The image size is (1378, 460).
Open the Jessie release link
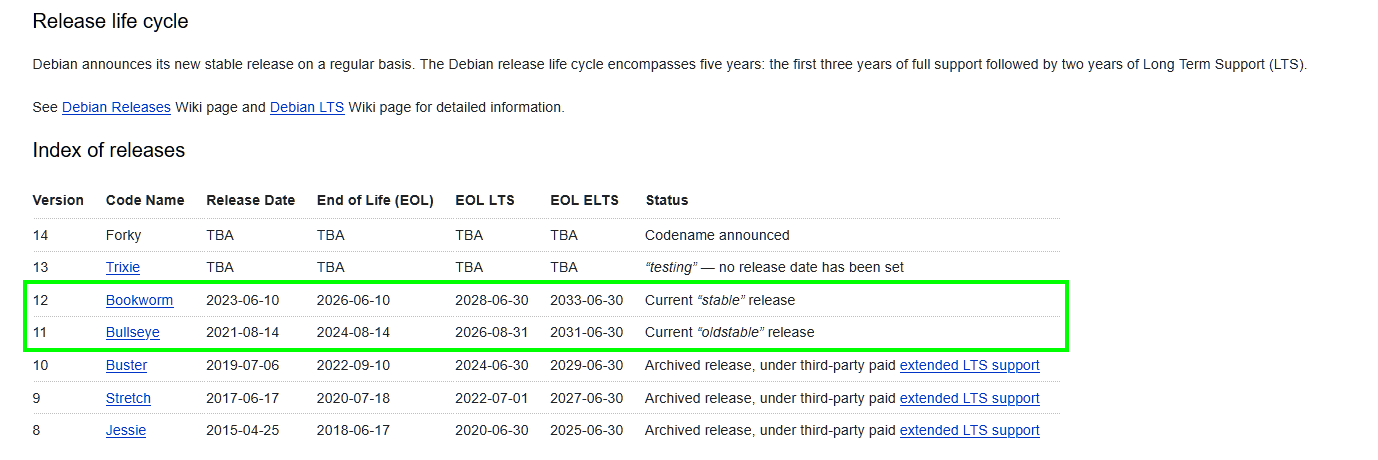point(126,430)
